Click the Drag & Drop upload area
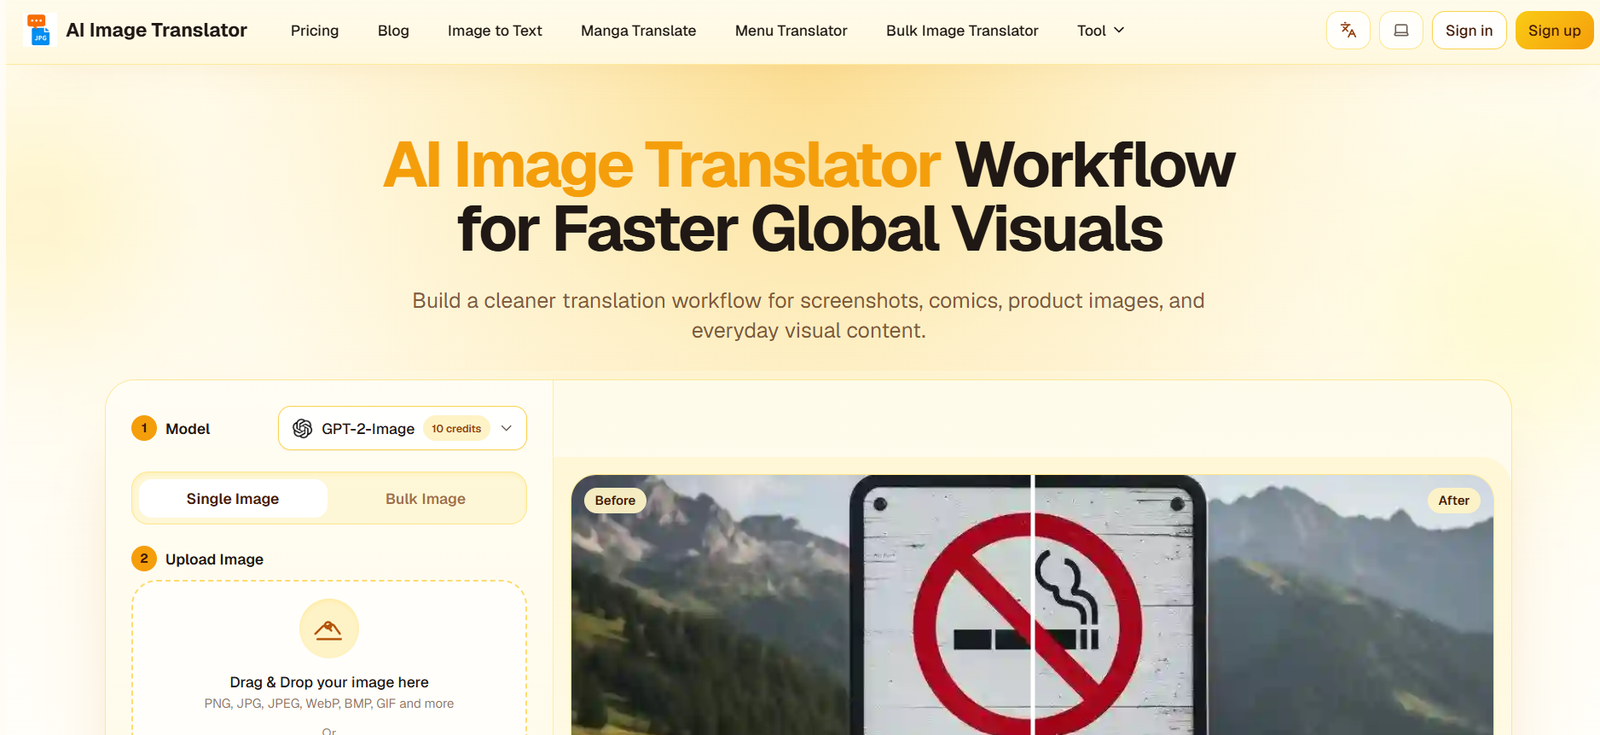Viewport: 1600px width, 735px height. click(x=329, y=658)
